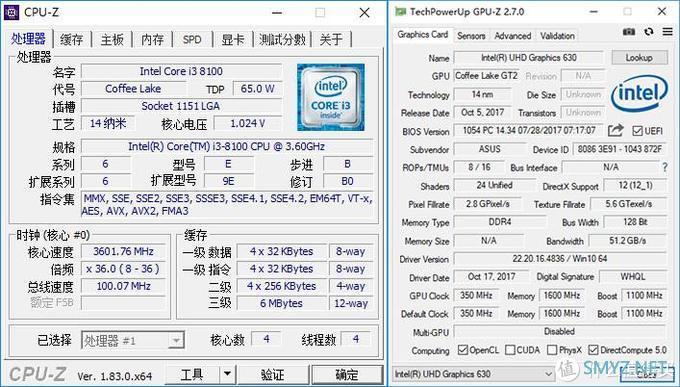
Task: Click the 核心电压 value 1.024 V
Action: coord(248,123)
